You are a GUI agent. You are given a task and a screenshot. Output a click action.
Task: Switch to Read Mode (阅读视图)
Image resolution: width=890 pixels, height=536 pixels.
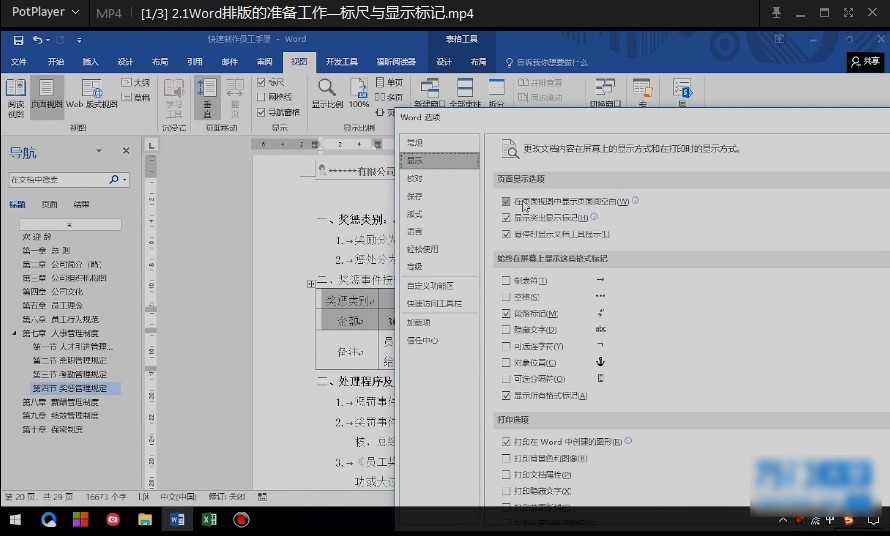coord(15,98)
